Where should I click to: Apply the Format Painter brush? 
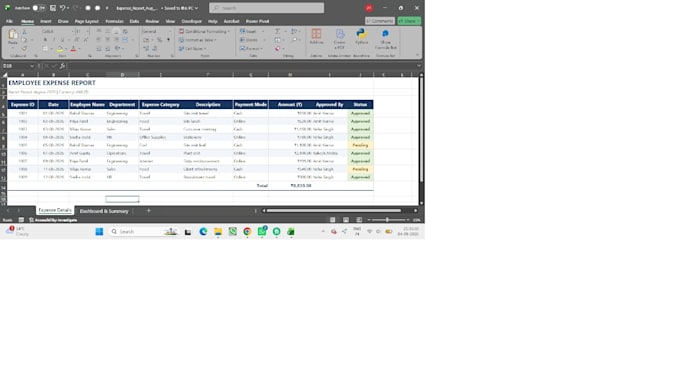(x=24, y=48)
